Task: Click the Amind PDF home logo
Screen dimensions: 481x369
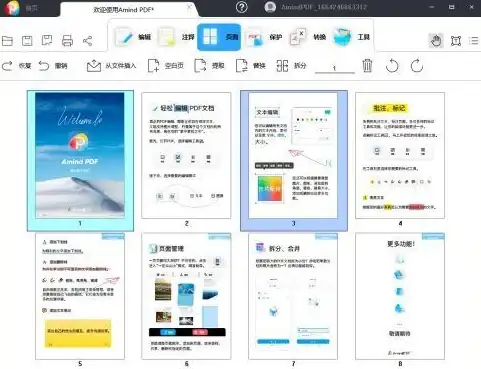Action: pyautogui.click(x=12, y=8)
